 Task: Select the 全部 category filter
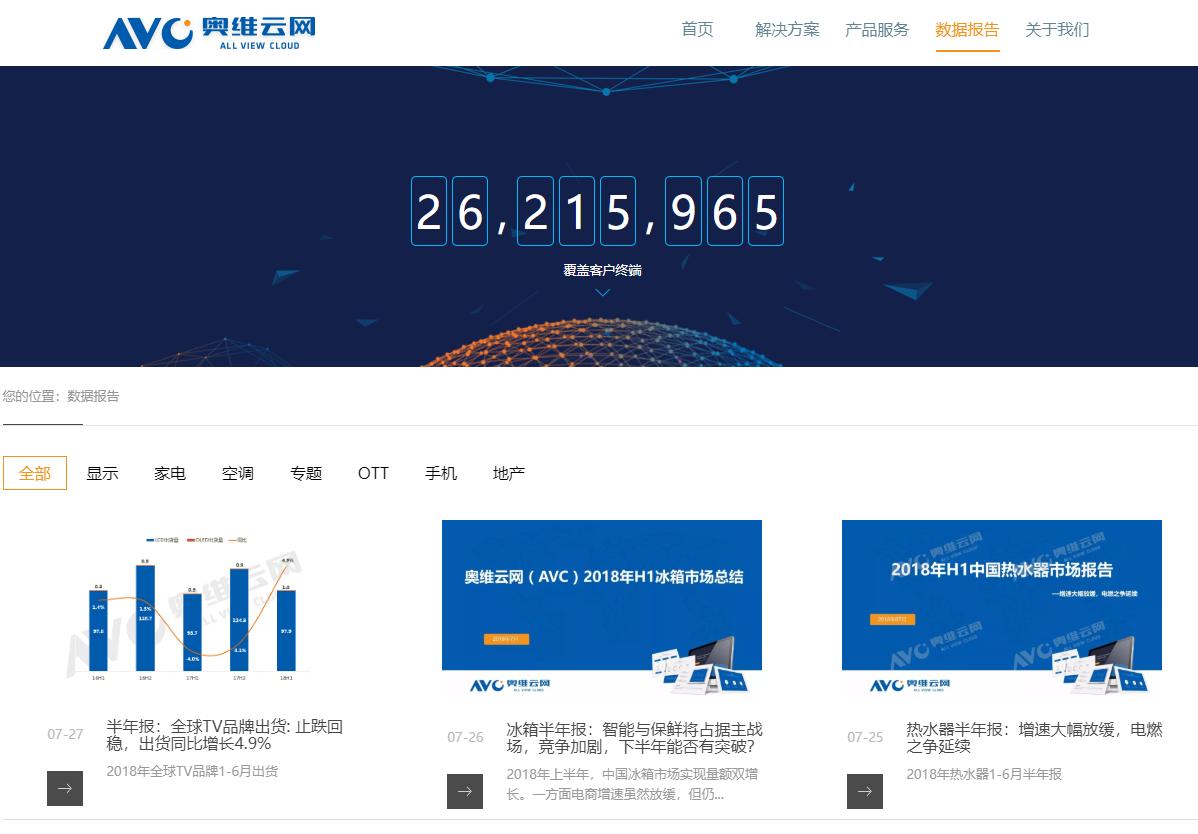click(x=35, y=473)
